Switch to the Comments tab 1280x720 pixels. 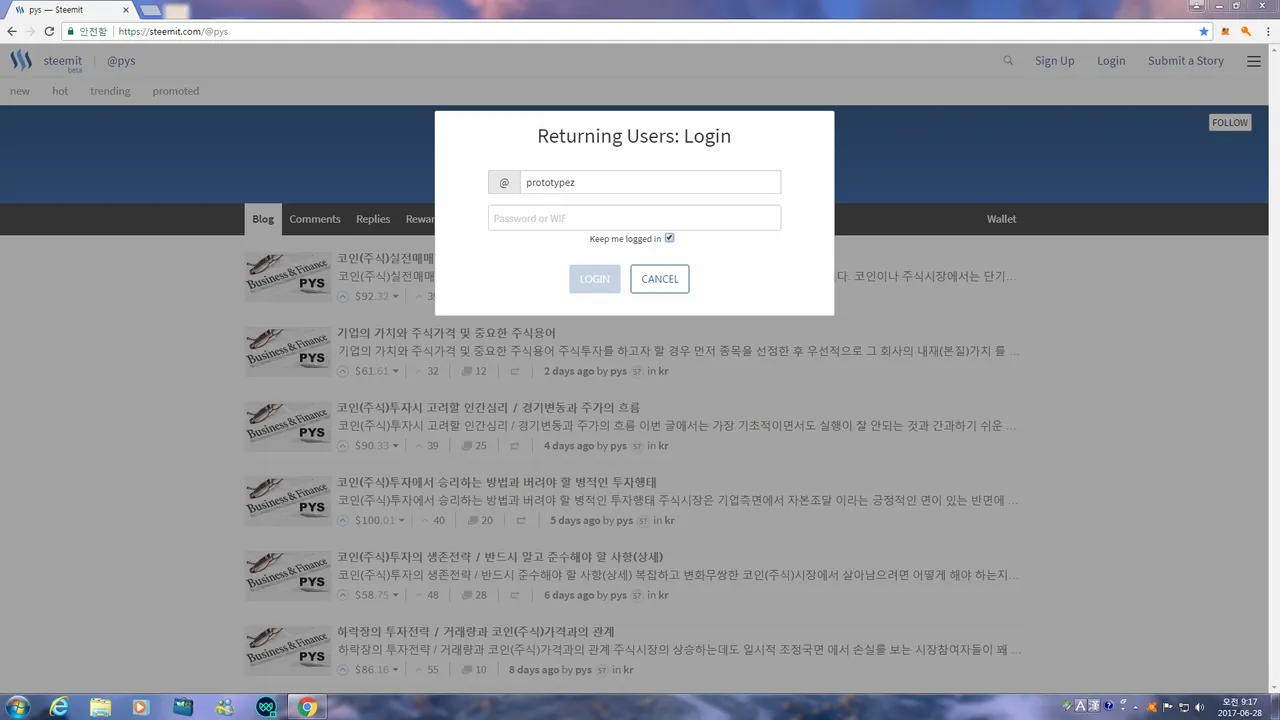click(x=315, y=219)
